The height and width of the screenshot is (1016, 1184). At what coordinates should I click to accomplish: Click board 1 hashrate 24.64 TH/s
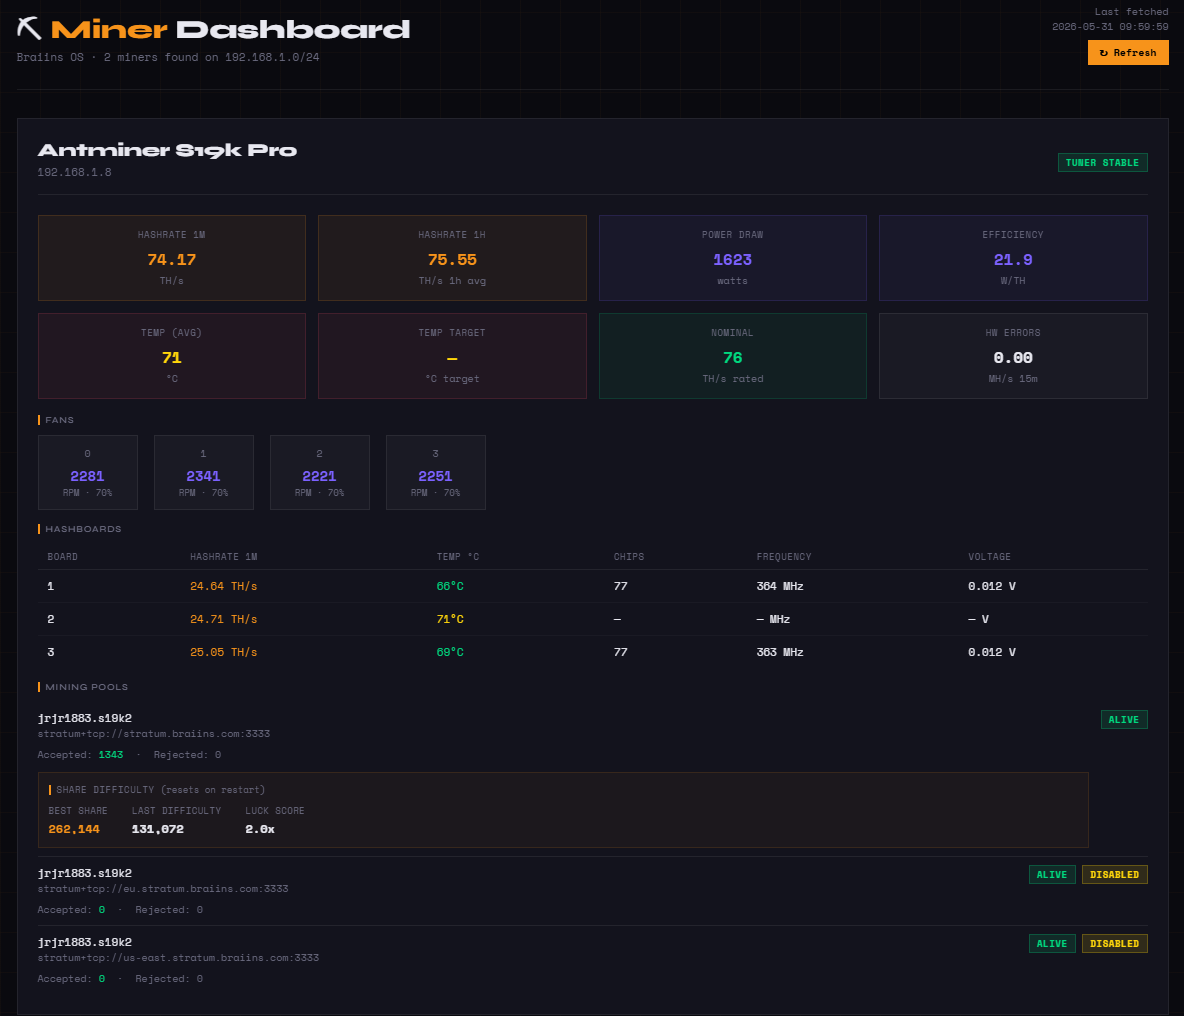[224, 587]
